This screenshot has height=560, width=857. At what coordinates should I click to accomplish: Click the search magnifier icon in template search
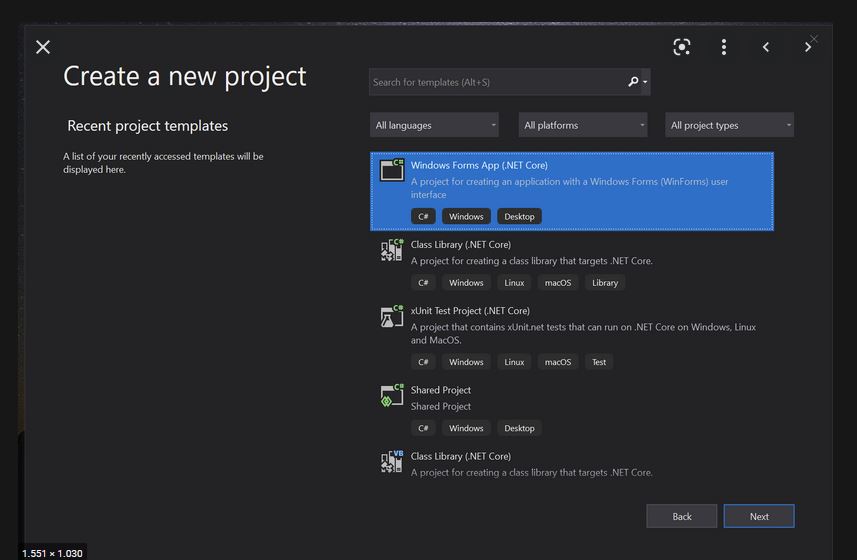[633, 82]
